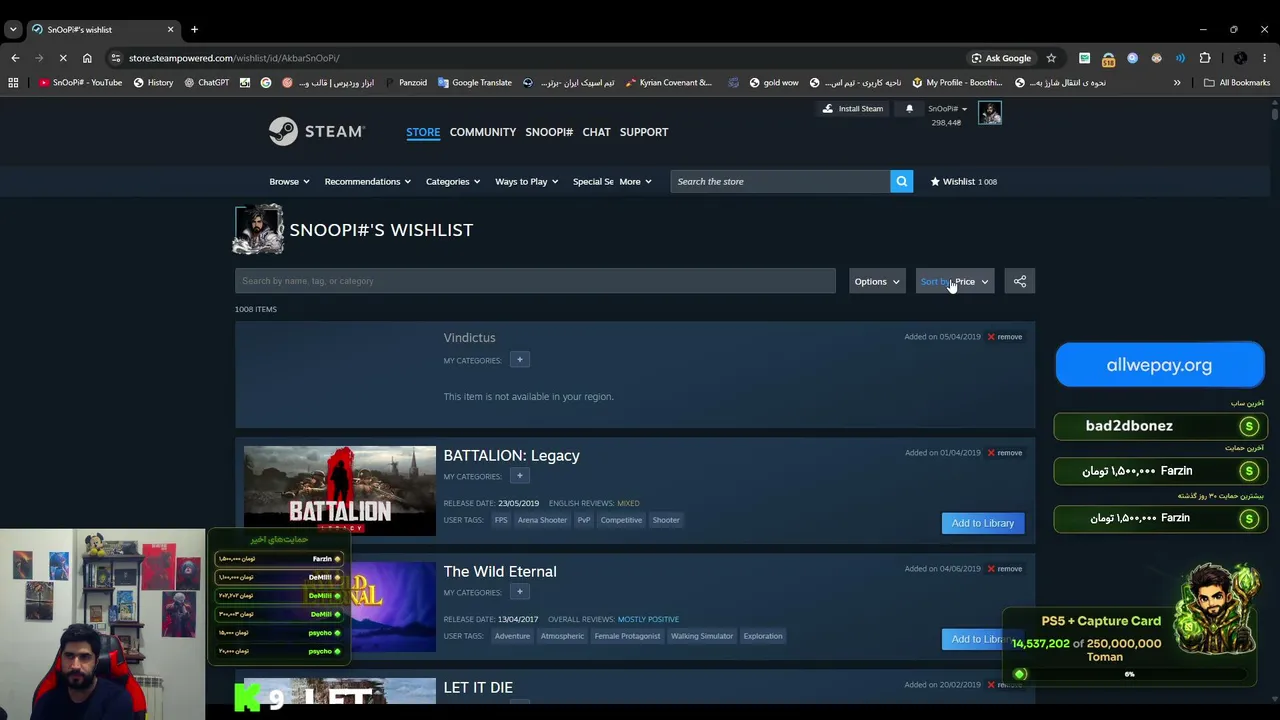Open the apps grid in bookmarks bar
This screenshot has width=1280, height=720.
[13, 83]
